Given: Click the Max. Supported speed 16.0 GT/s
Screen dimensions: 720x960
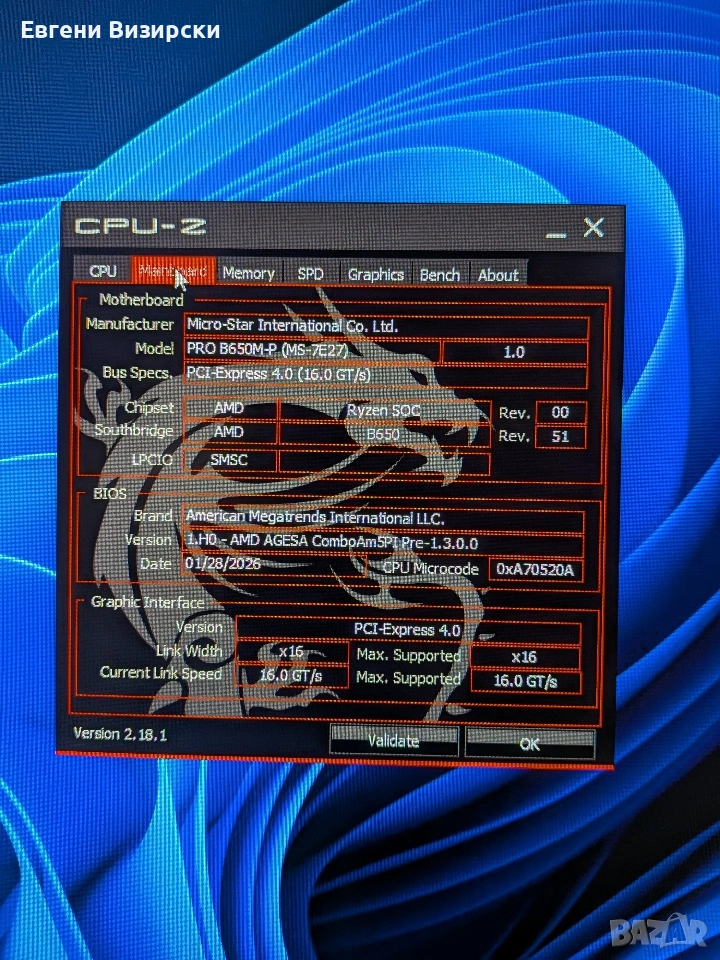Looking at the screenshot, I should (x=525, y=681).
